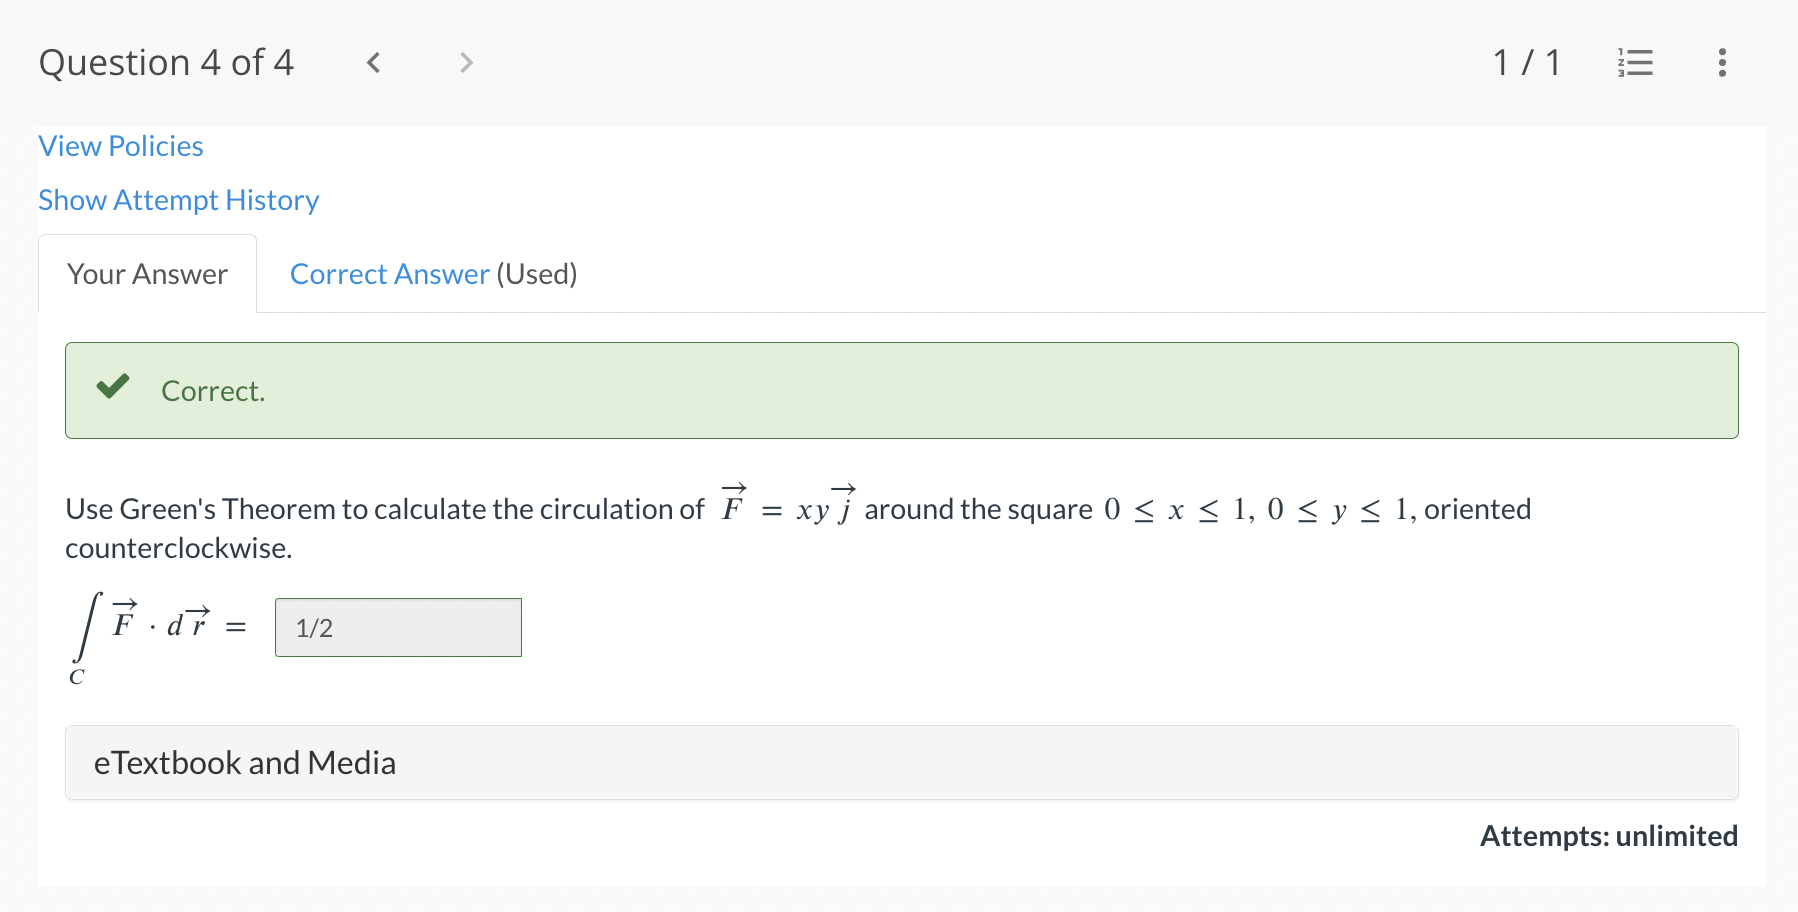The width and height of the screenshot is (1798, 912).
Task: Show Attempt History
Action: tap(178, 200)
